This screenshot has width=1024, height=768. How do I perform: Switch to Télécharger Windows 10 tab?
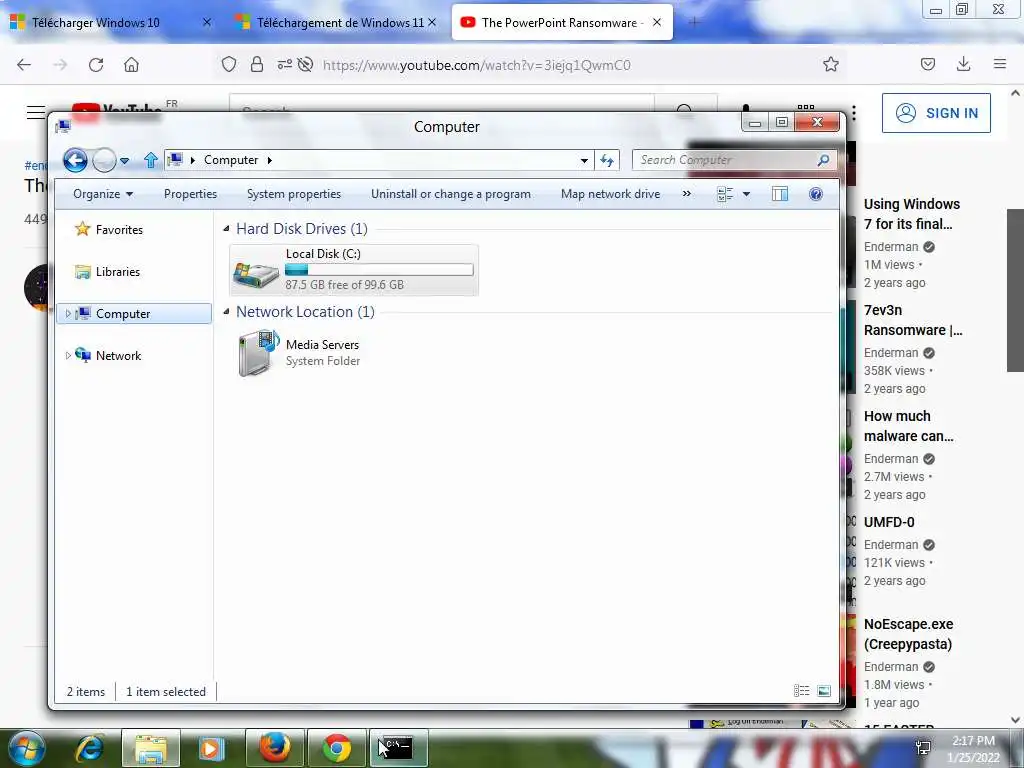point(96,23)
